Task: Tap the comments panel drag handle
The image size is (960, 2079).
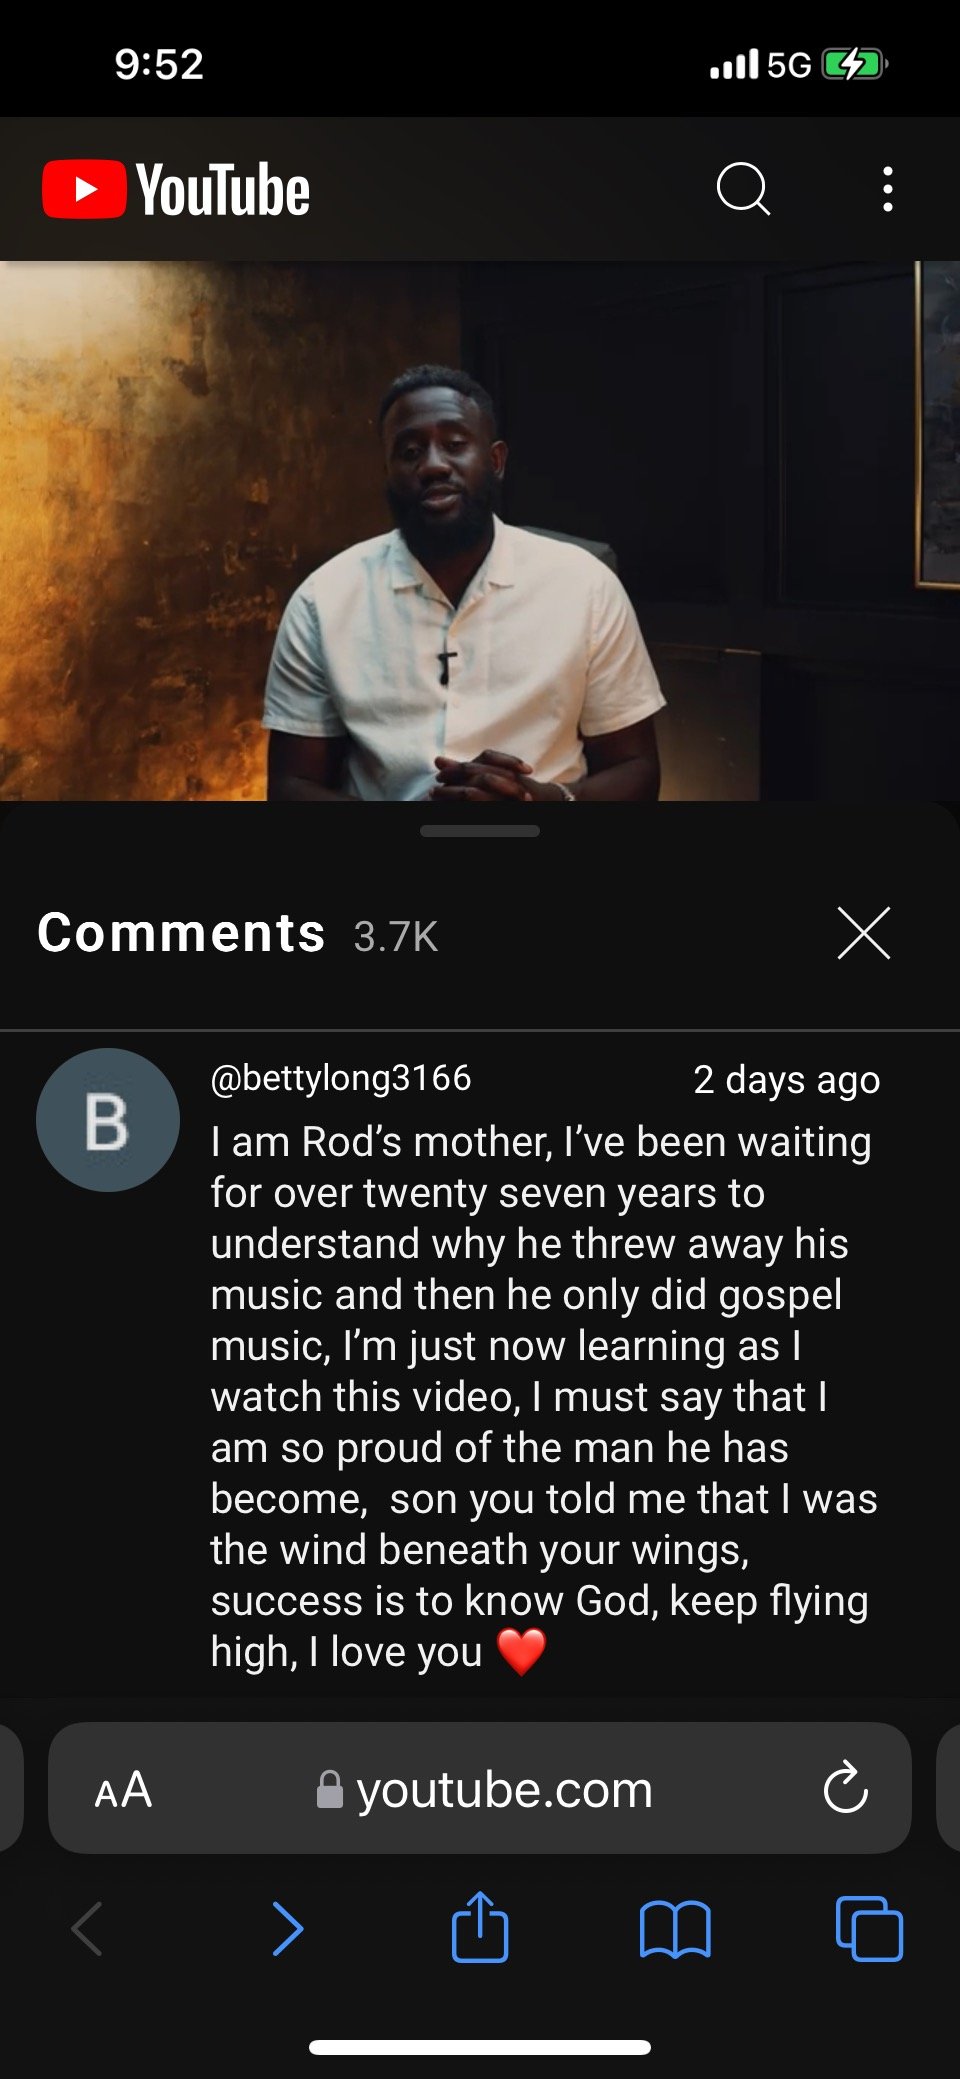Action: coord(480,831)
